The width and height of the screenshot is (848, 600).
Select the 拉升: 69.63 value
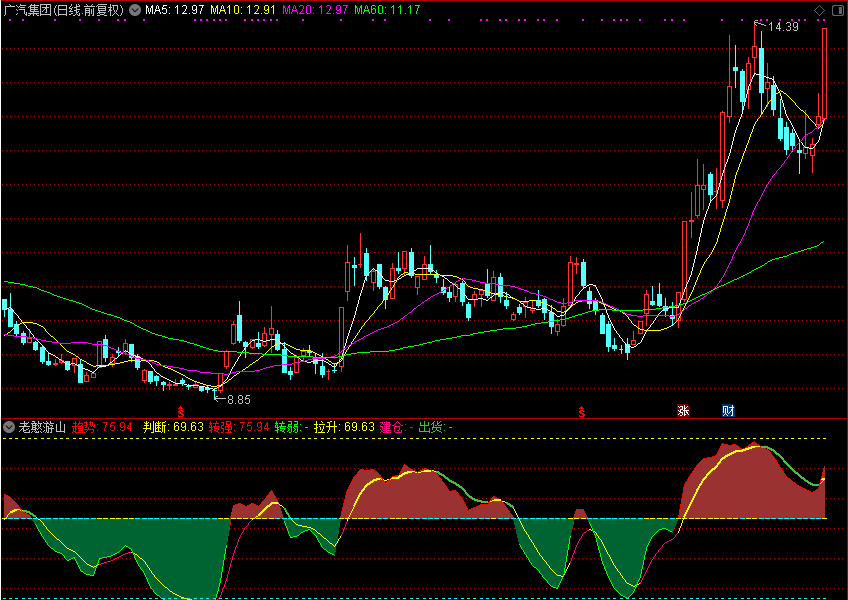tap(344, 427)
